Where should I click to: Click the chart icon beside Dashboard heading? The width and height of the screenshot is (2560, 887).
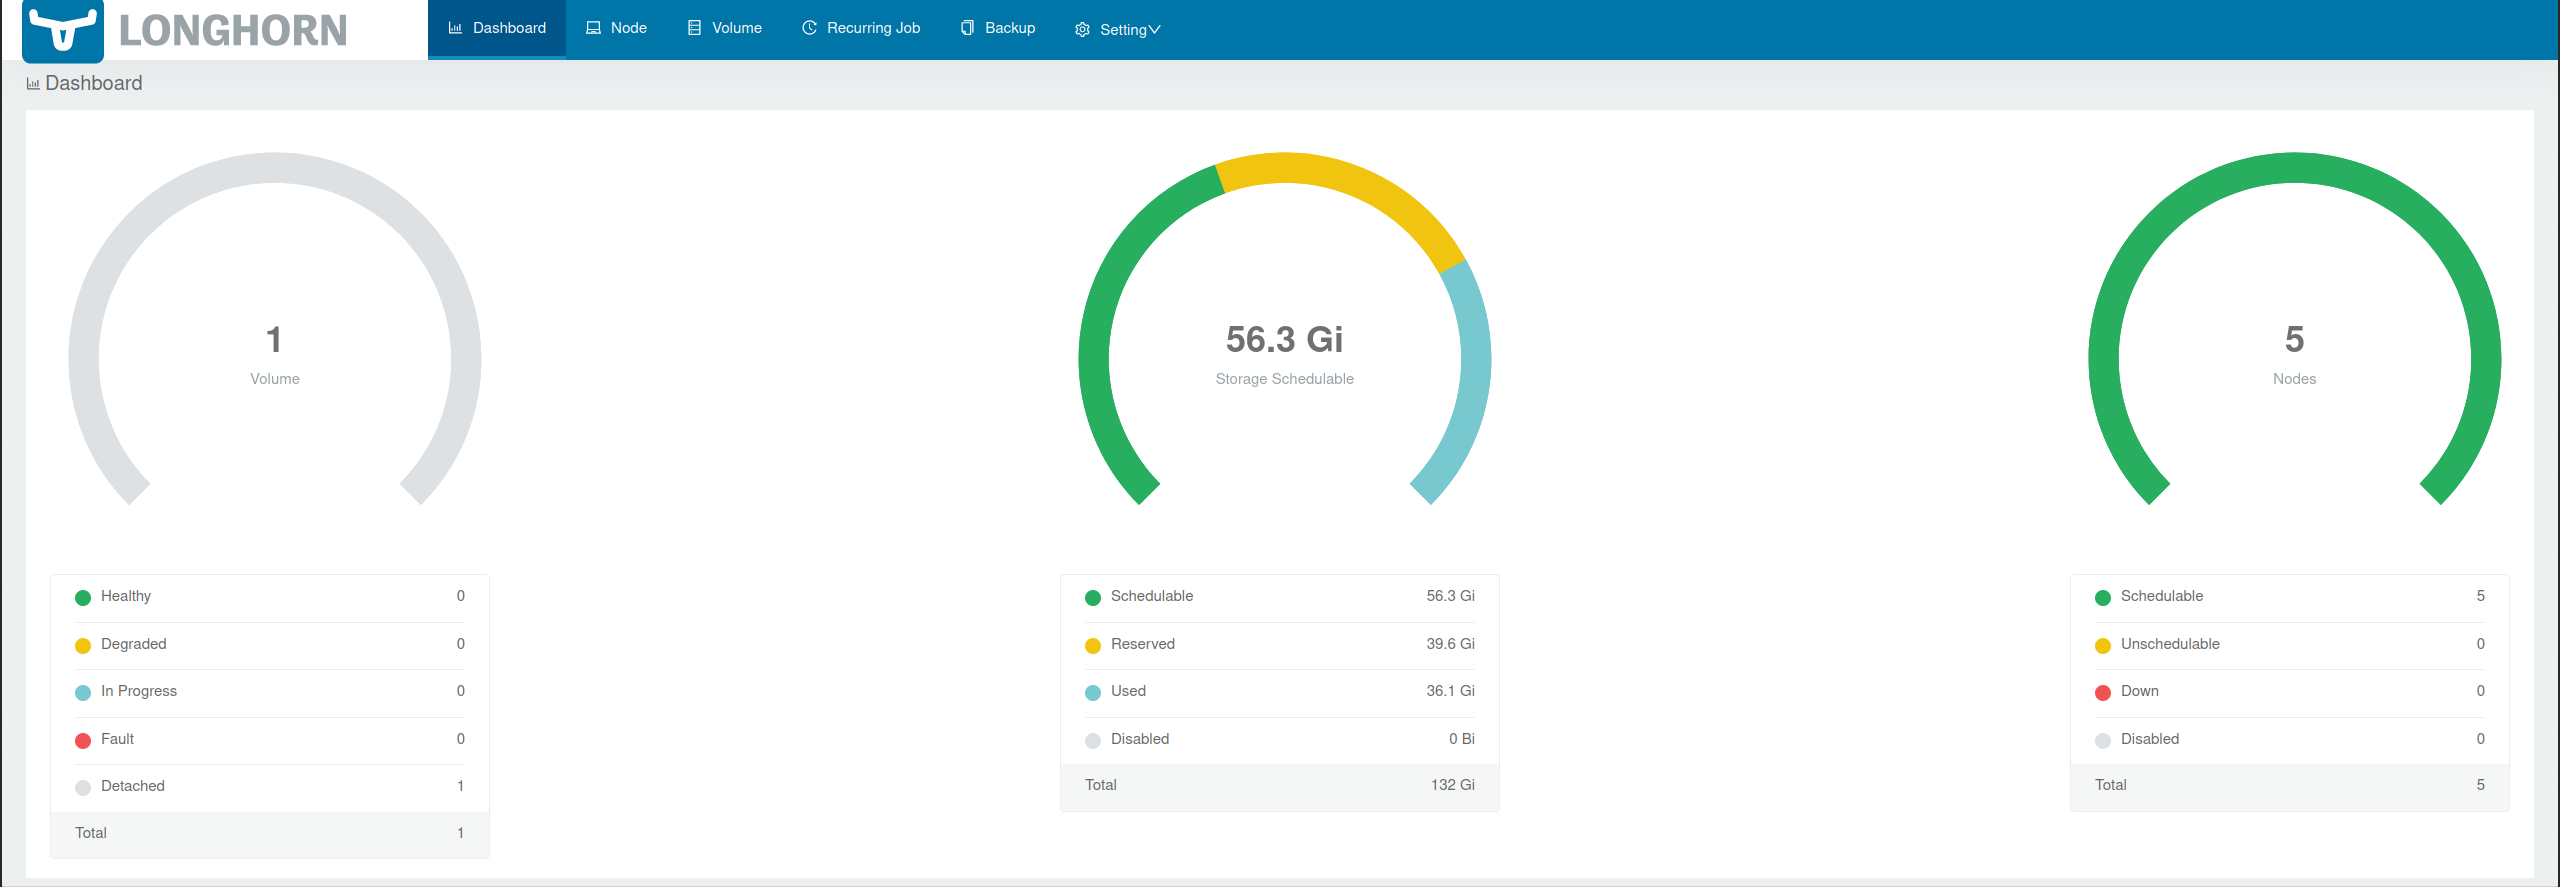coord(33,84)
